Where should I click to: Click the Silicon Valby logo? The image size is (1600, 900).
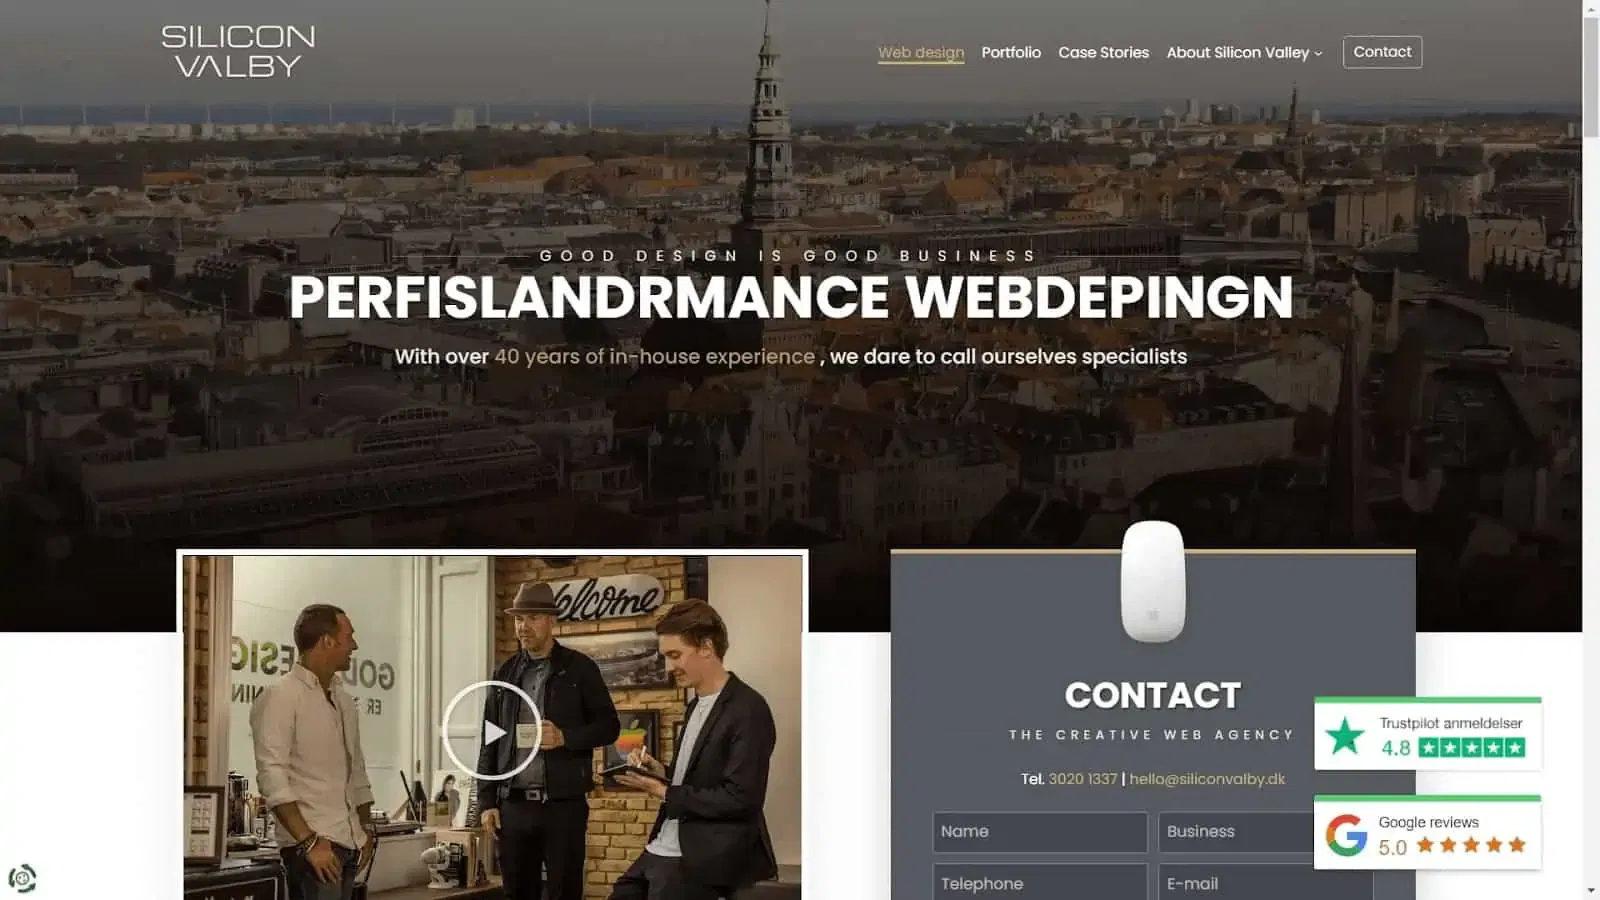pos(238,51)
